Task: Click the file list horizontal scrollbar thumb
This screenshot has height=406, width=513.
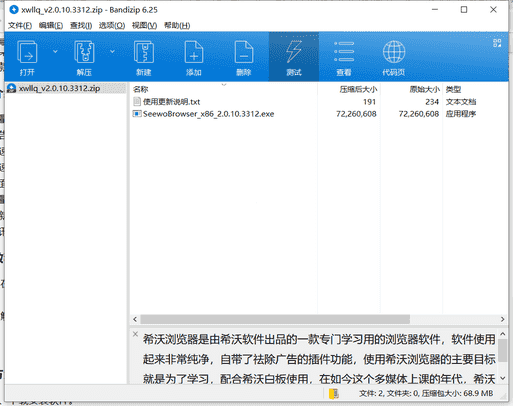Action: [275, 319]
